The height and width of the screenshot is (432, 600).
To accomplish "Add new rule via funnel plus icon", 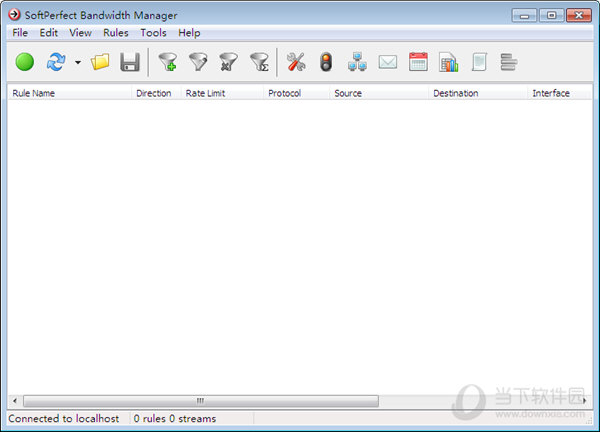I will pos(168,62).
